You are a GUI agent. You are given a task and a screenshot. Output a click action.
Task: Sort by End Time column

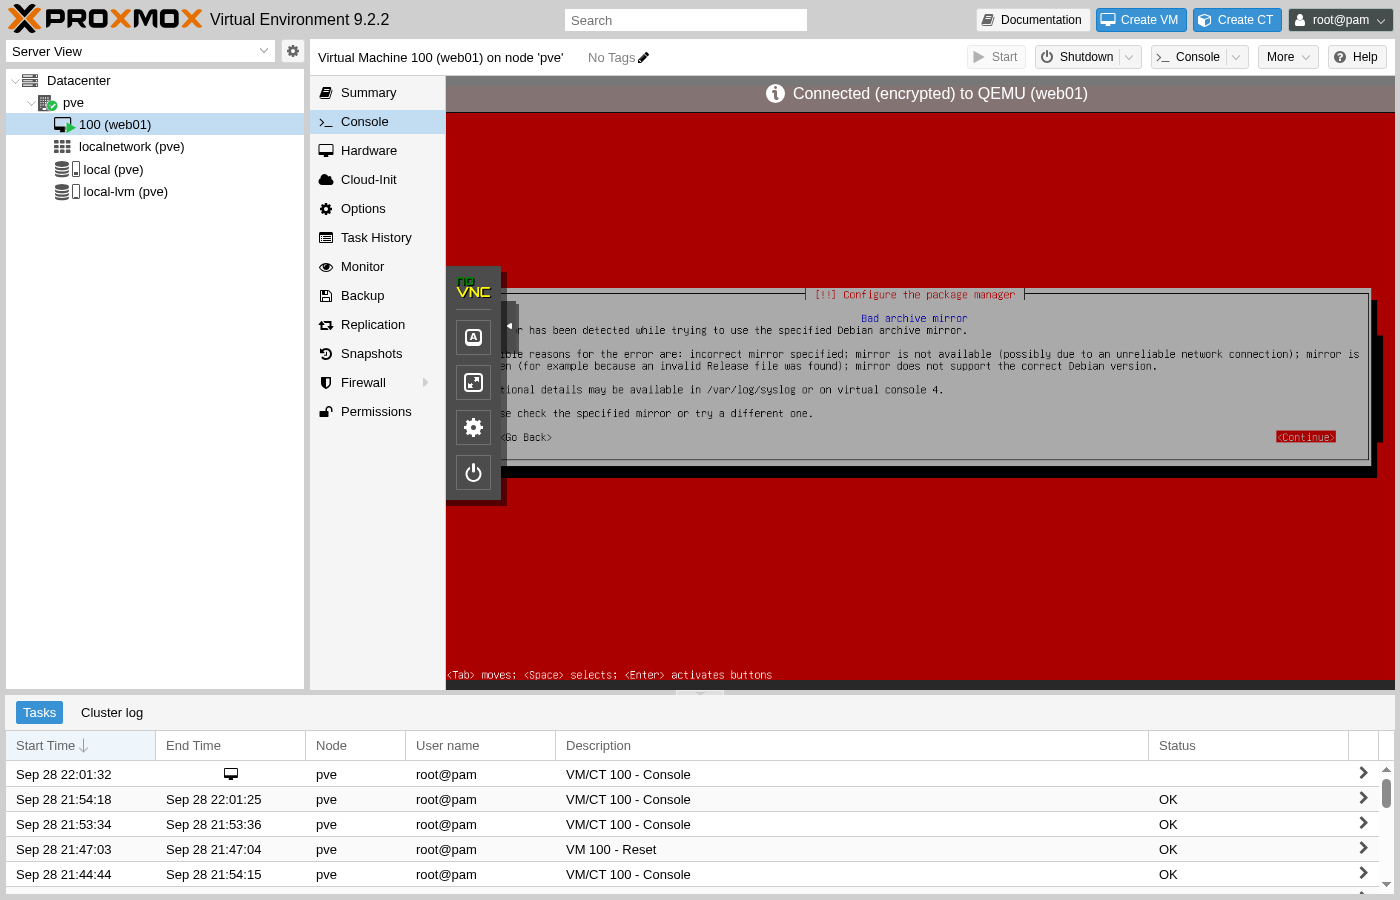coord(231,746)
